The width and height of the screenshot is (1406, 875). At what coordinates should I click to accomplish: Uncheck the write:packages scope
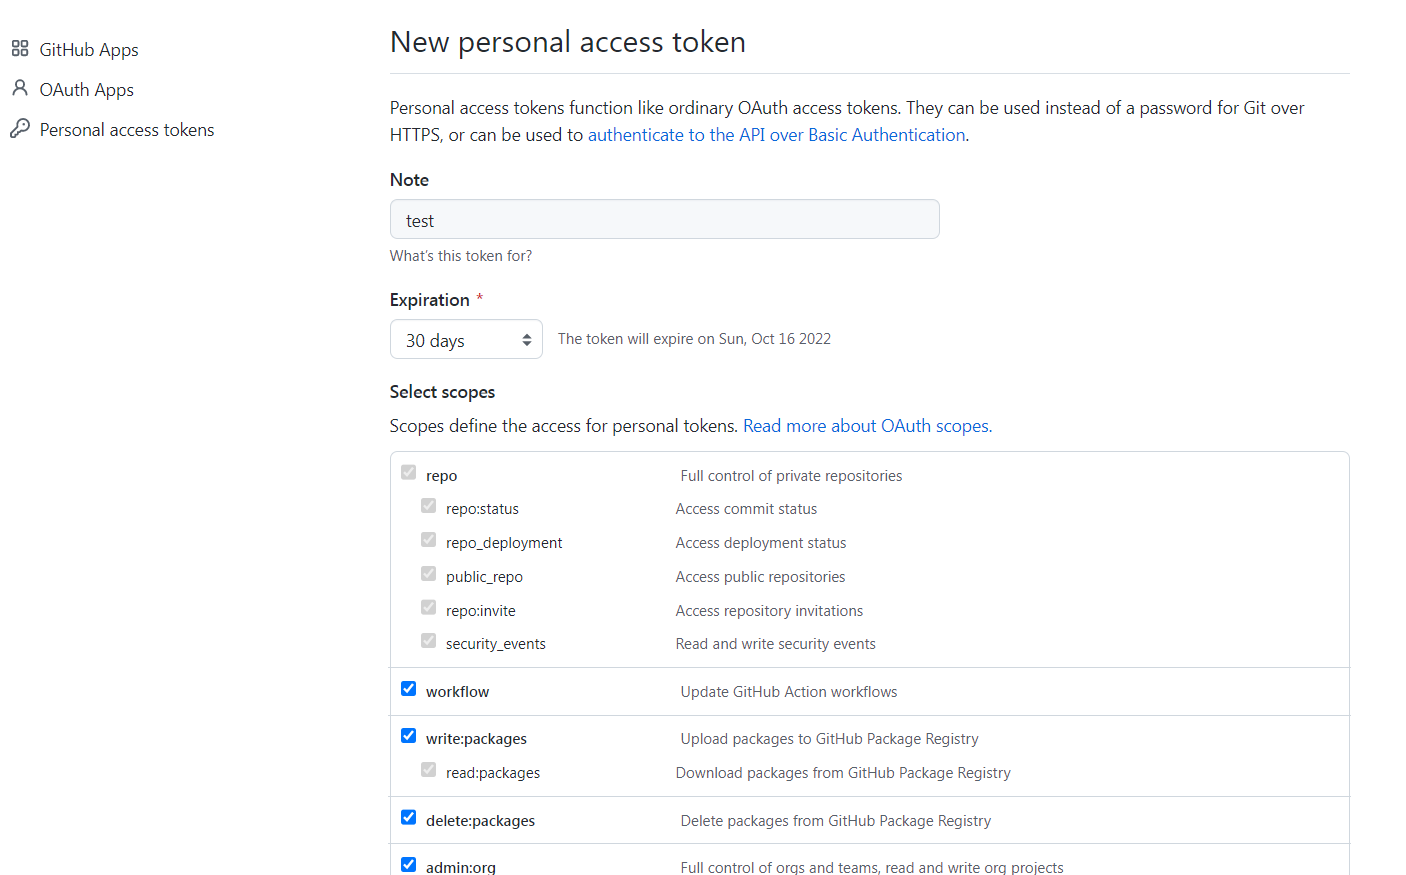click(x=409, y=736)
